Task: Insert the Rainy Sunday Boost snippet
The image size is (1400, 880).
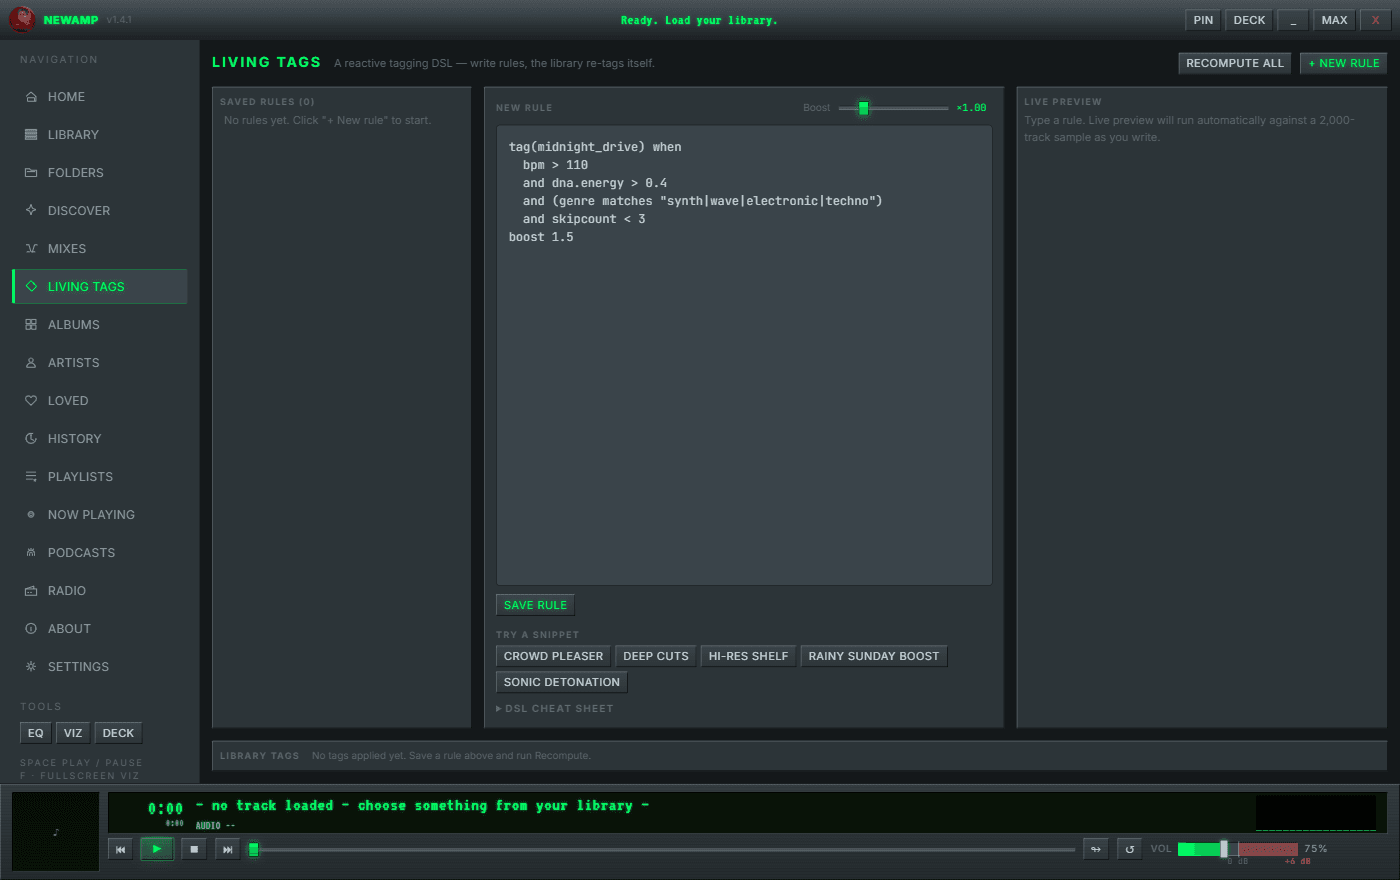Action: click(x=874, y=656)
